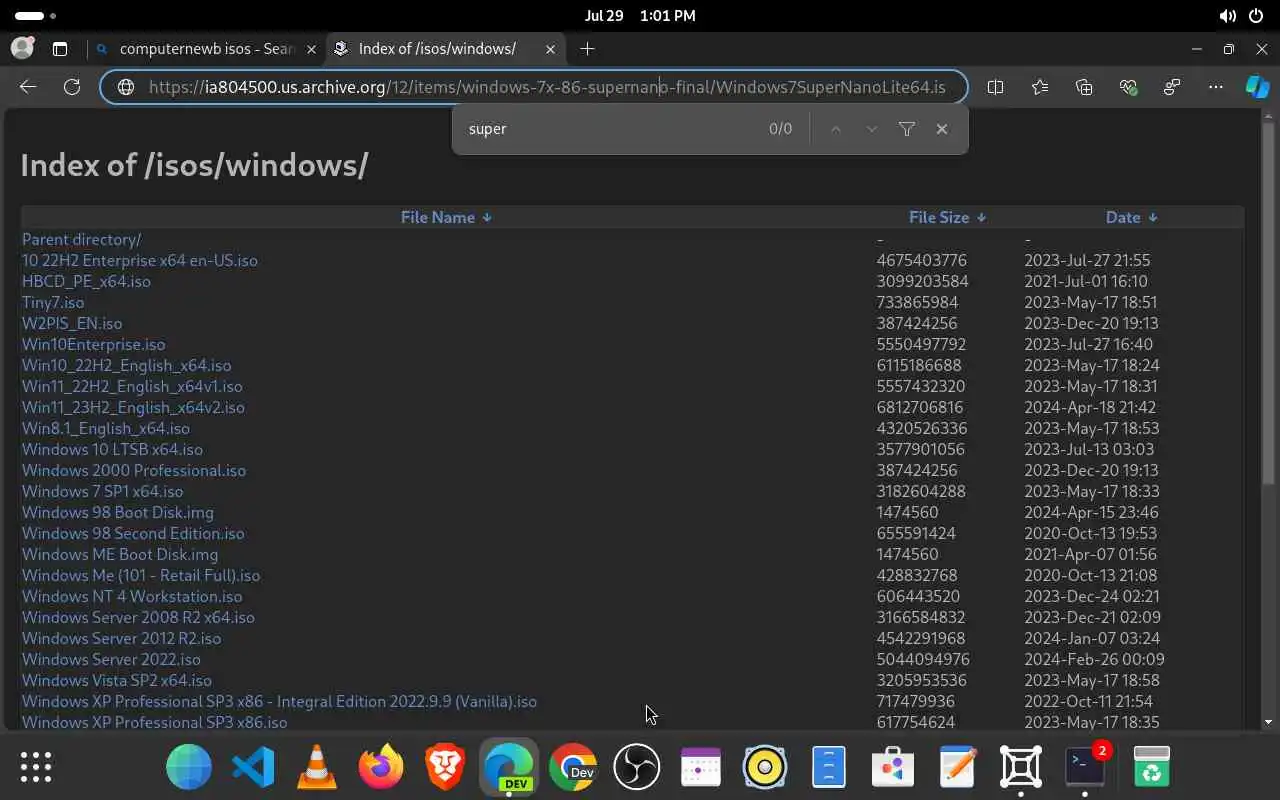Viewport: 1280px width, 800px height.
Task: Go back to the previous page
Action: pos(28,87)
